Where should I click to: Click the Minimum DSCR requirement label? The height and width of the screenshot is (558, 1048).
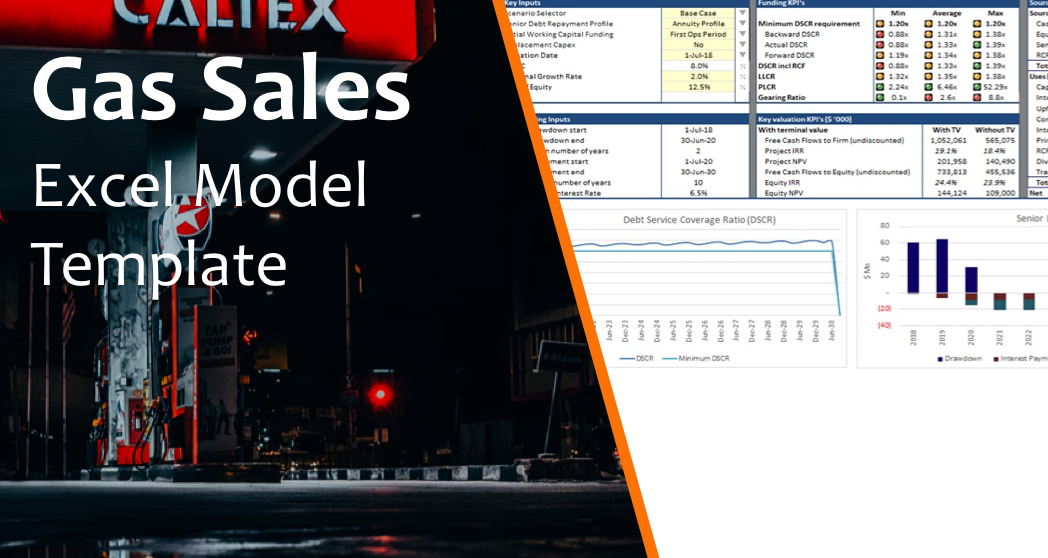tap(809, 24)
